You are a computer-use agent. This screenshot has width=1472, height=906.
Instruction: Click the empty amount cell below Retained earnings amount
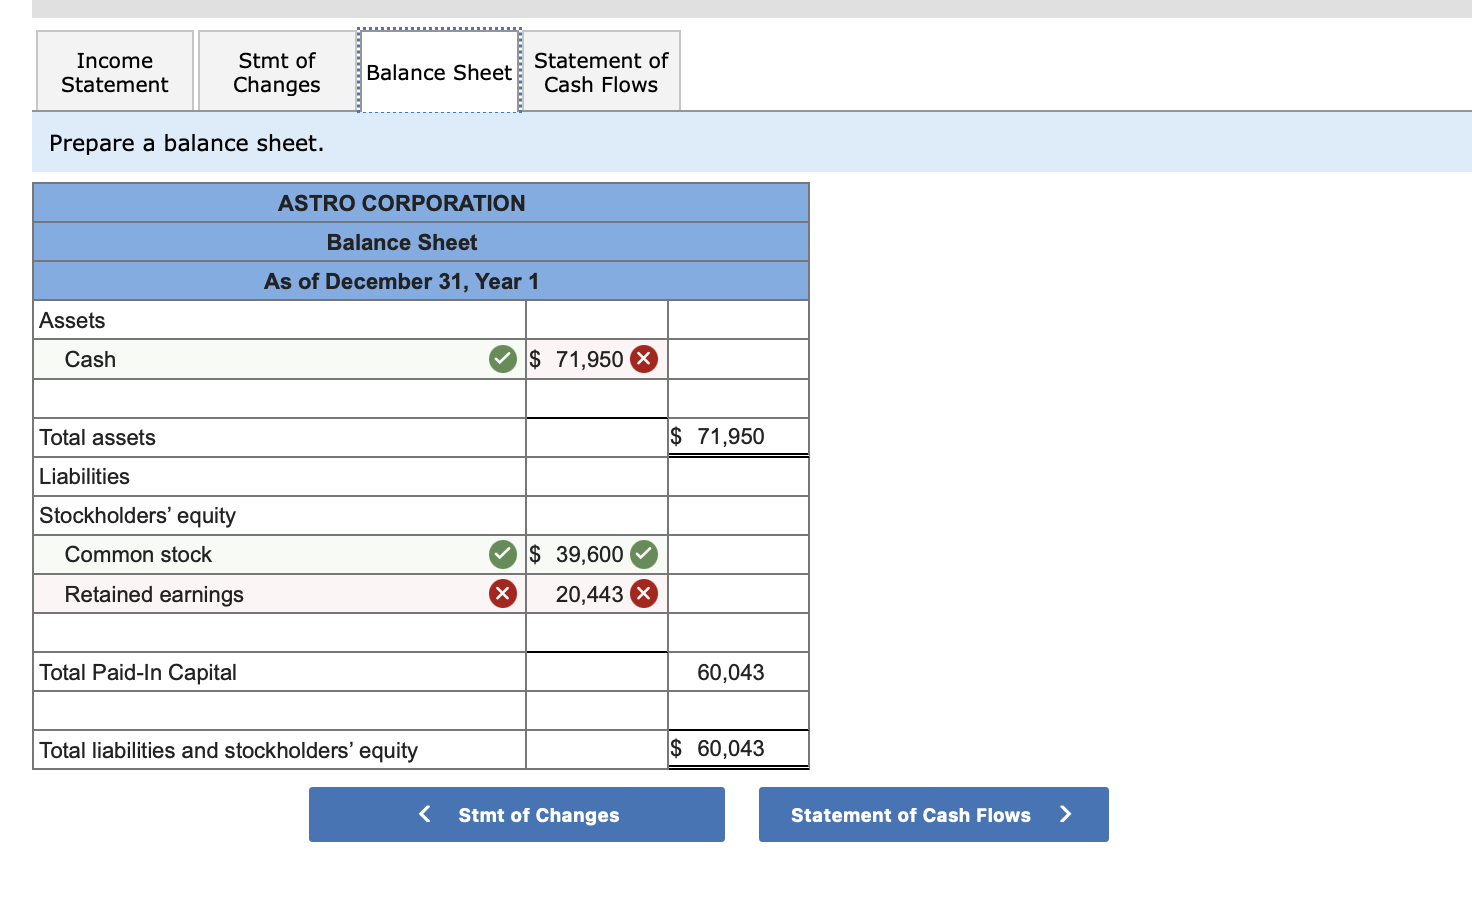coord(597,633)
